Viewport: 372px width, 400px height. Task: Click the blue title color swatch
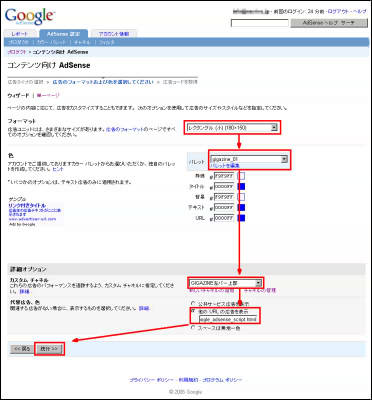(x=241, y=186)
